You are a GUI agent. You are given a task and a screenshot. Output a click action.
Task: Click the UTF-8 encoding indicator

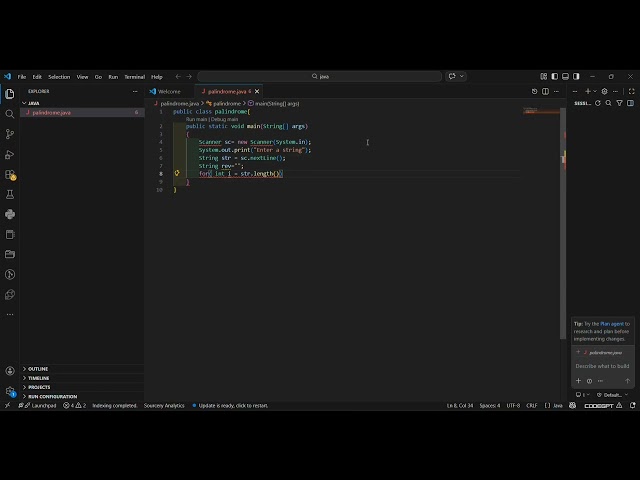513,405
